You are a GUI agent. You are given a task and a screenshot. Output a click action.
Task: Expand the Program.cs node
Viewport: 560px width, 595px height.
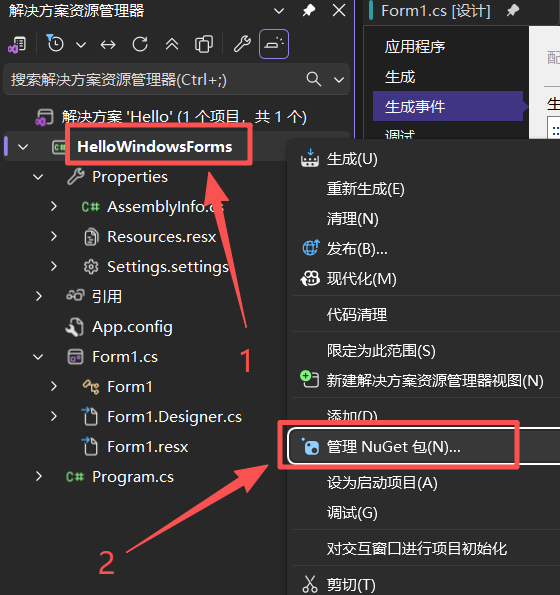[38, 477]
